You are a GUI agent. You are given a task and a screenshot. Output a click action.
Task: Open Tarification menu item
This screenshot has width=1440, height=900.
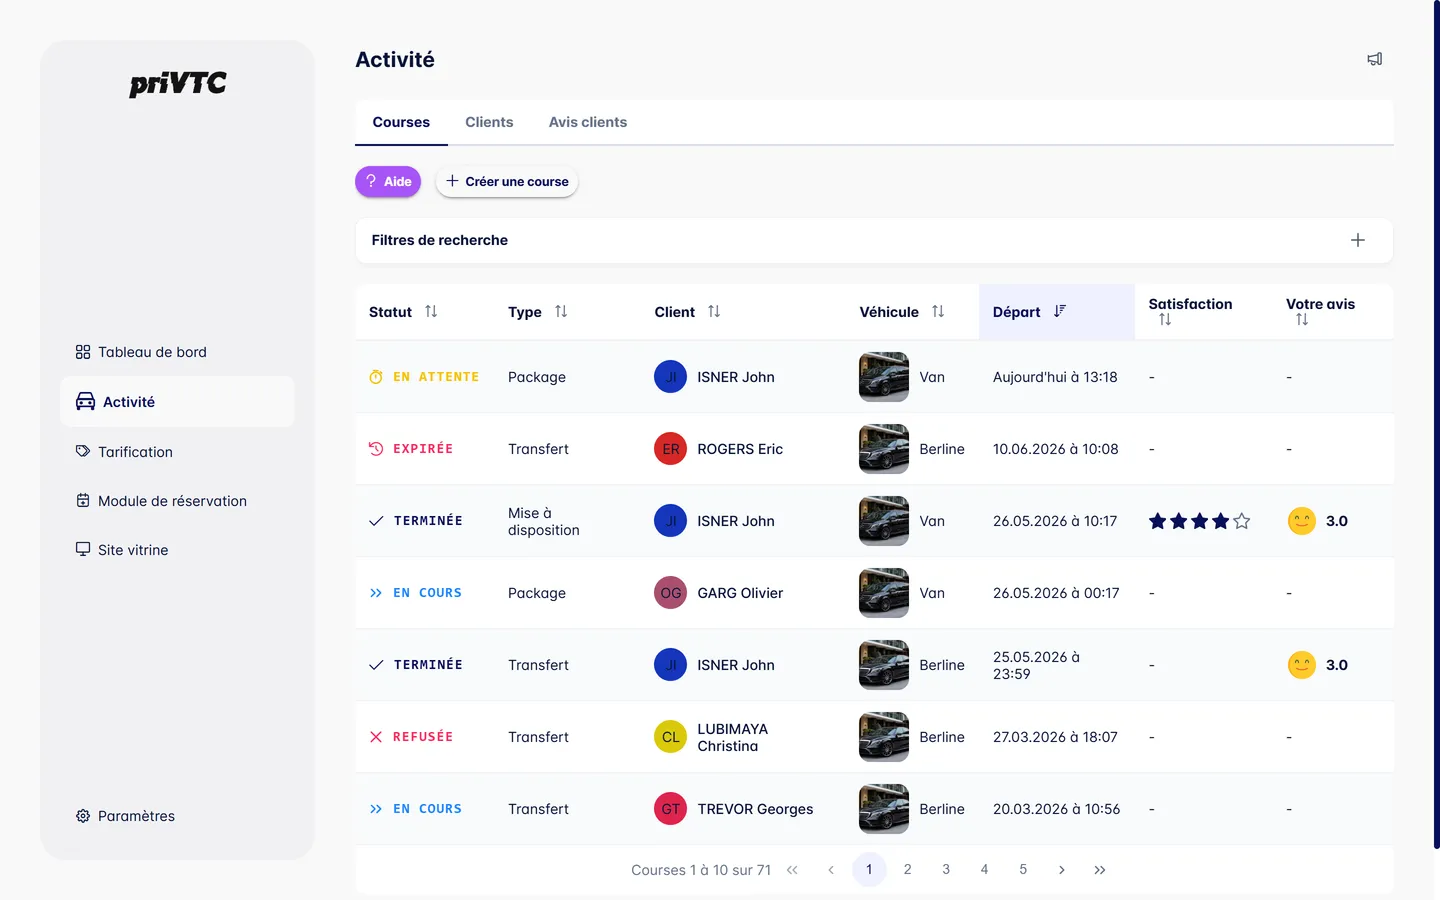point(177,451)
